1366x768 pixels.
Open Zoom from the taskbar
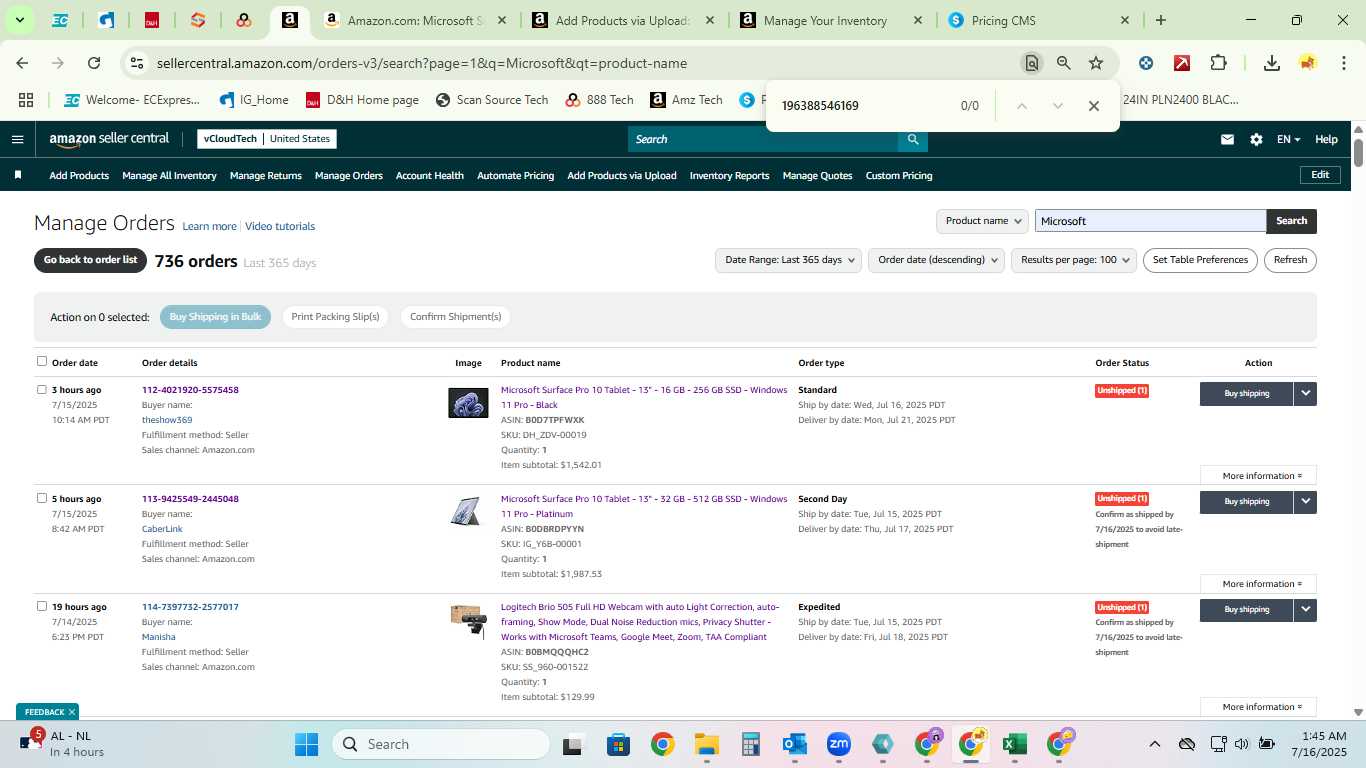[x=839, y=744]
